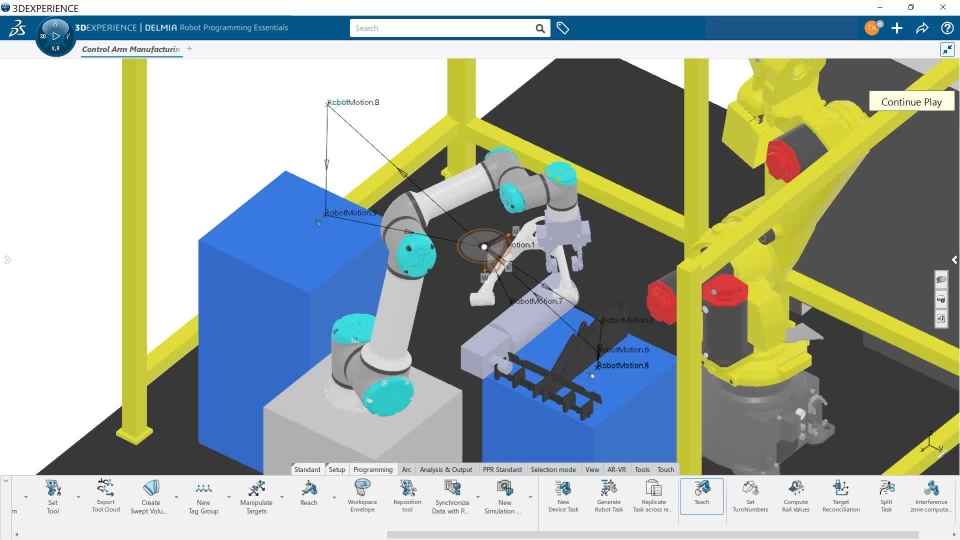Open the tag icon beside search

coord(563,28)
